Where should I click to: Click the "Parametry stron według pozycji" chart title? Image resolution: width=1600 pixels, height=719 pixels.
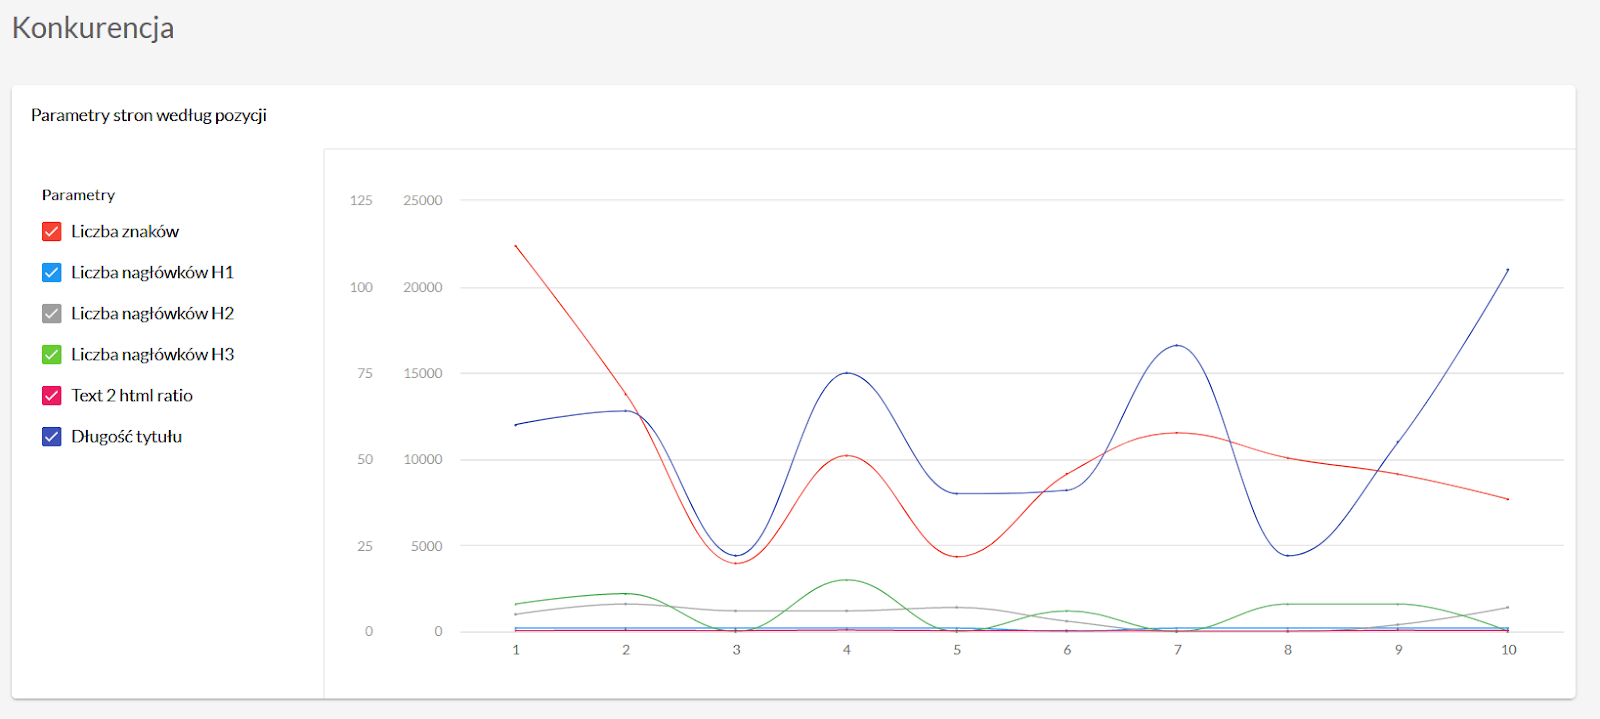coord(149,115)
